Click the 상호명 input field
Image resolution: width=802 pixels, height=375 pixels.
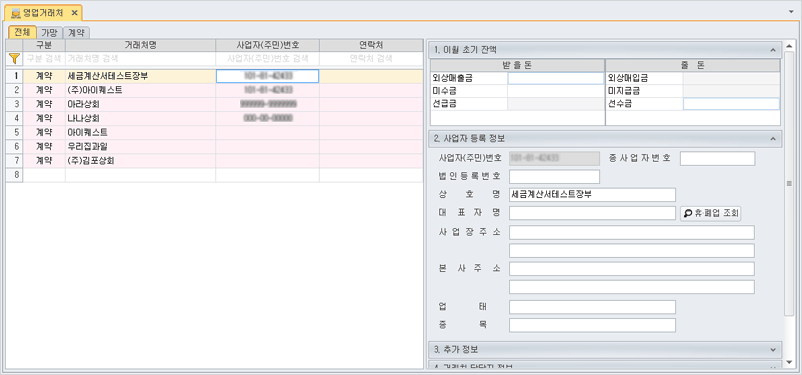pos(592,195)
